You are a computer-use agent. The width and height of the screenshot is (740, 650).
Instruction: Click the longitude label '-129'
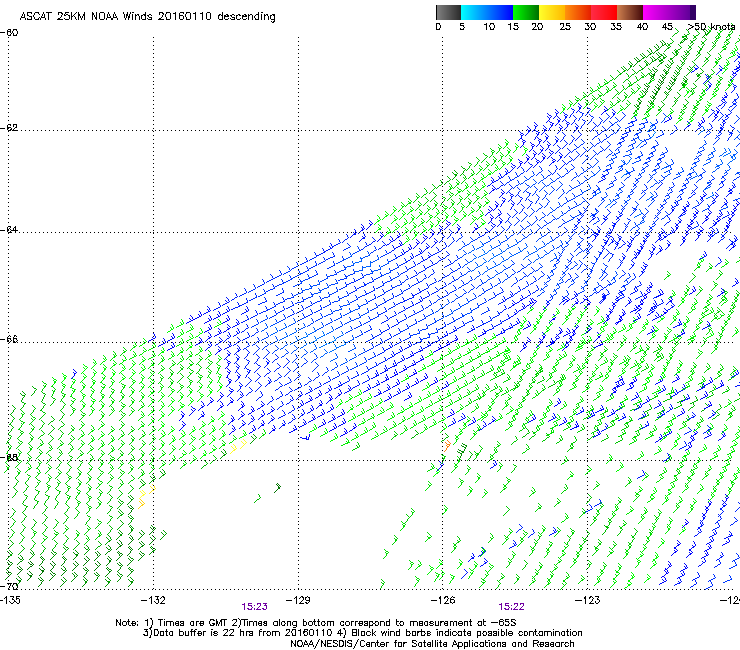(x=298, y=600)
